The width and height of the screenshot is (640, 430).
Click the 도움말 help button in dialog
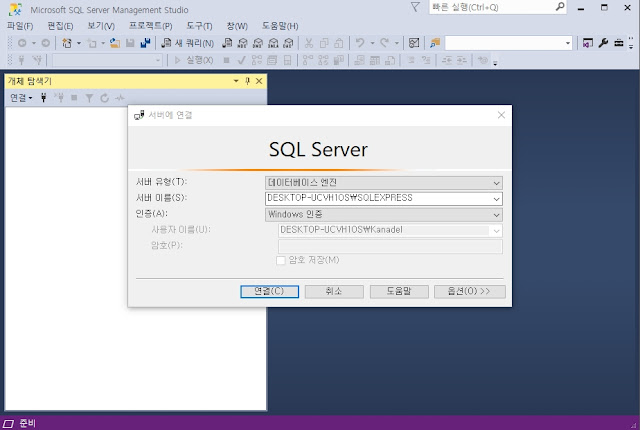[x=399, y=291]
